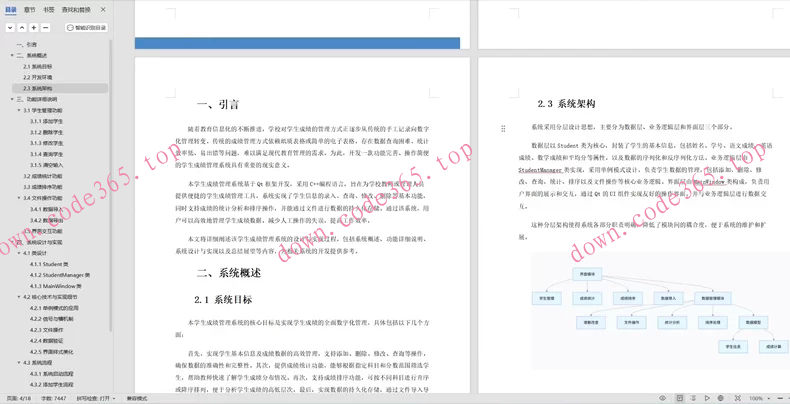Click the underlined StudentManager text in document
The height and width of the screenshot is (404, 790).
point(541,170)
